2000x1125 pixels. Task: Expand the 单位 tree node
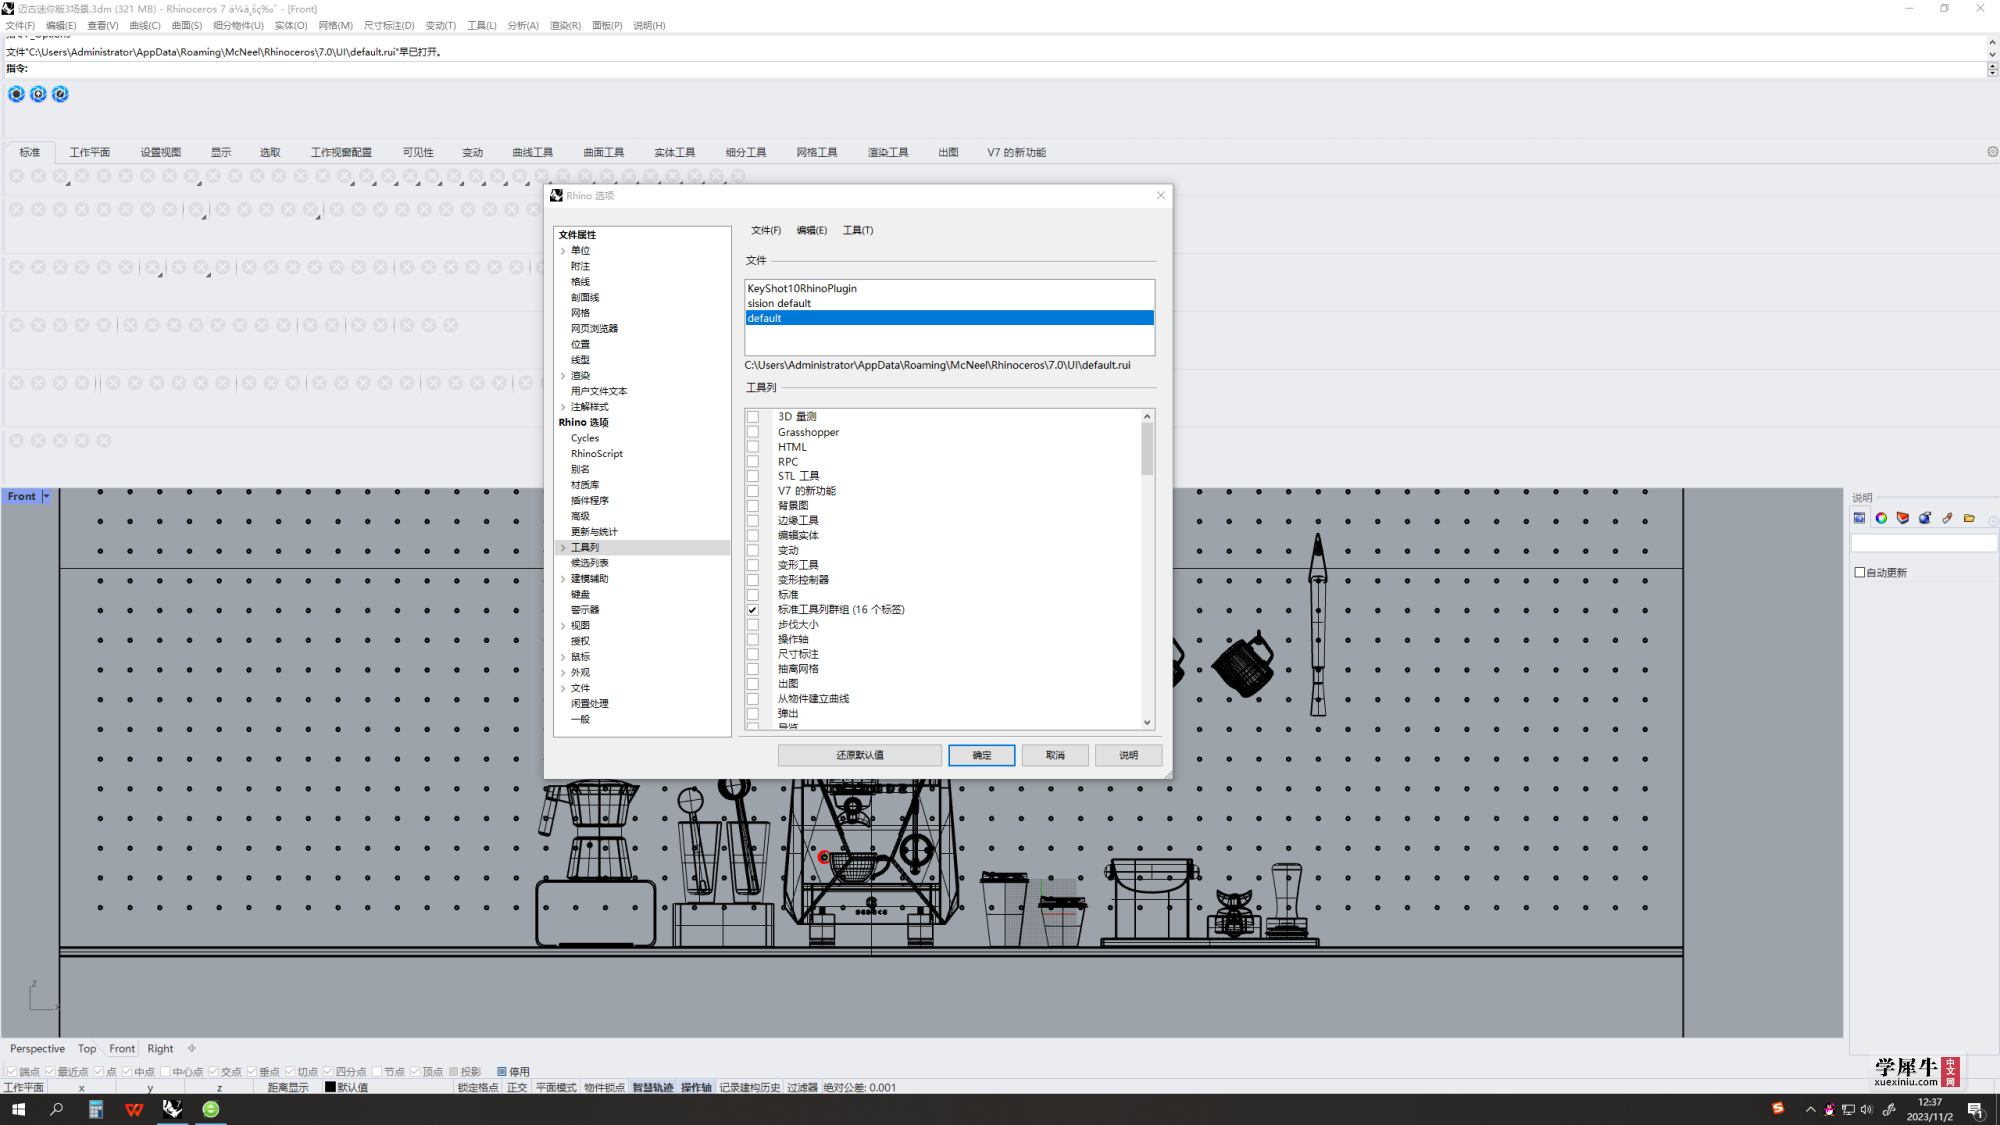[563, 251]
